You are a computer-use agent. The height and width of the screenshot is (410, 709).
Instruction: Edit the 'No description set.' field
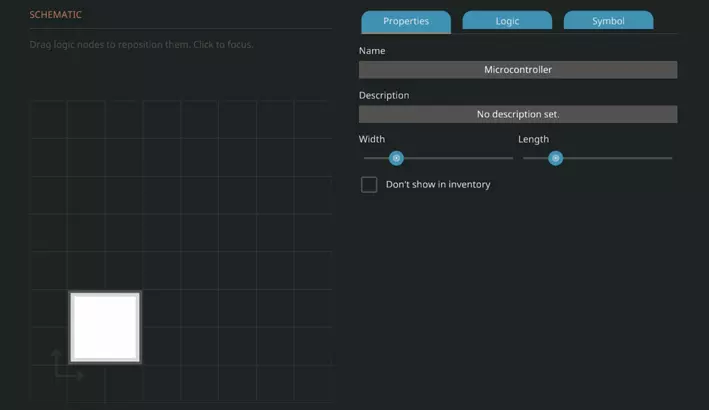[517, 114]
